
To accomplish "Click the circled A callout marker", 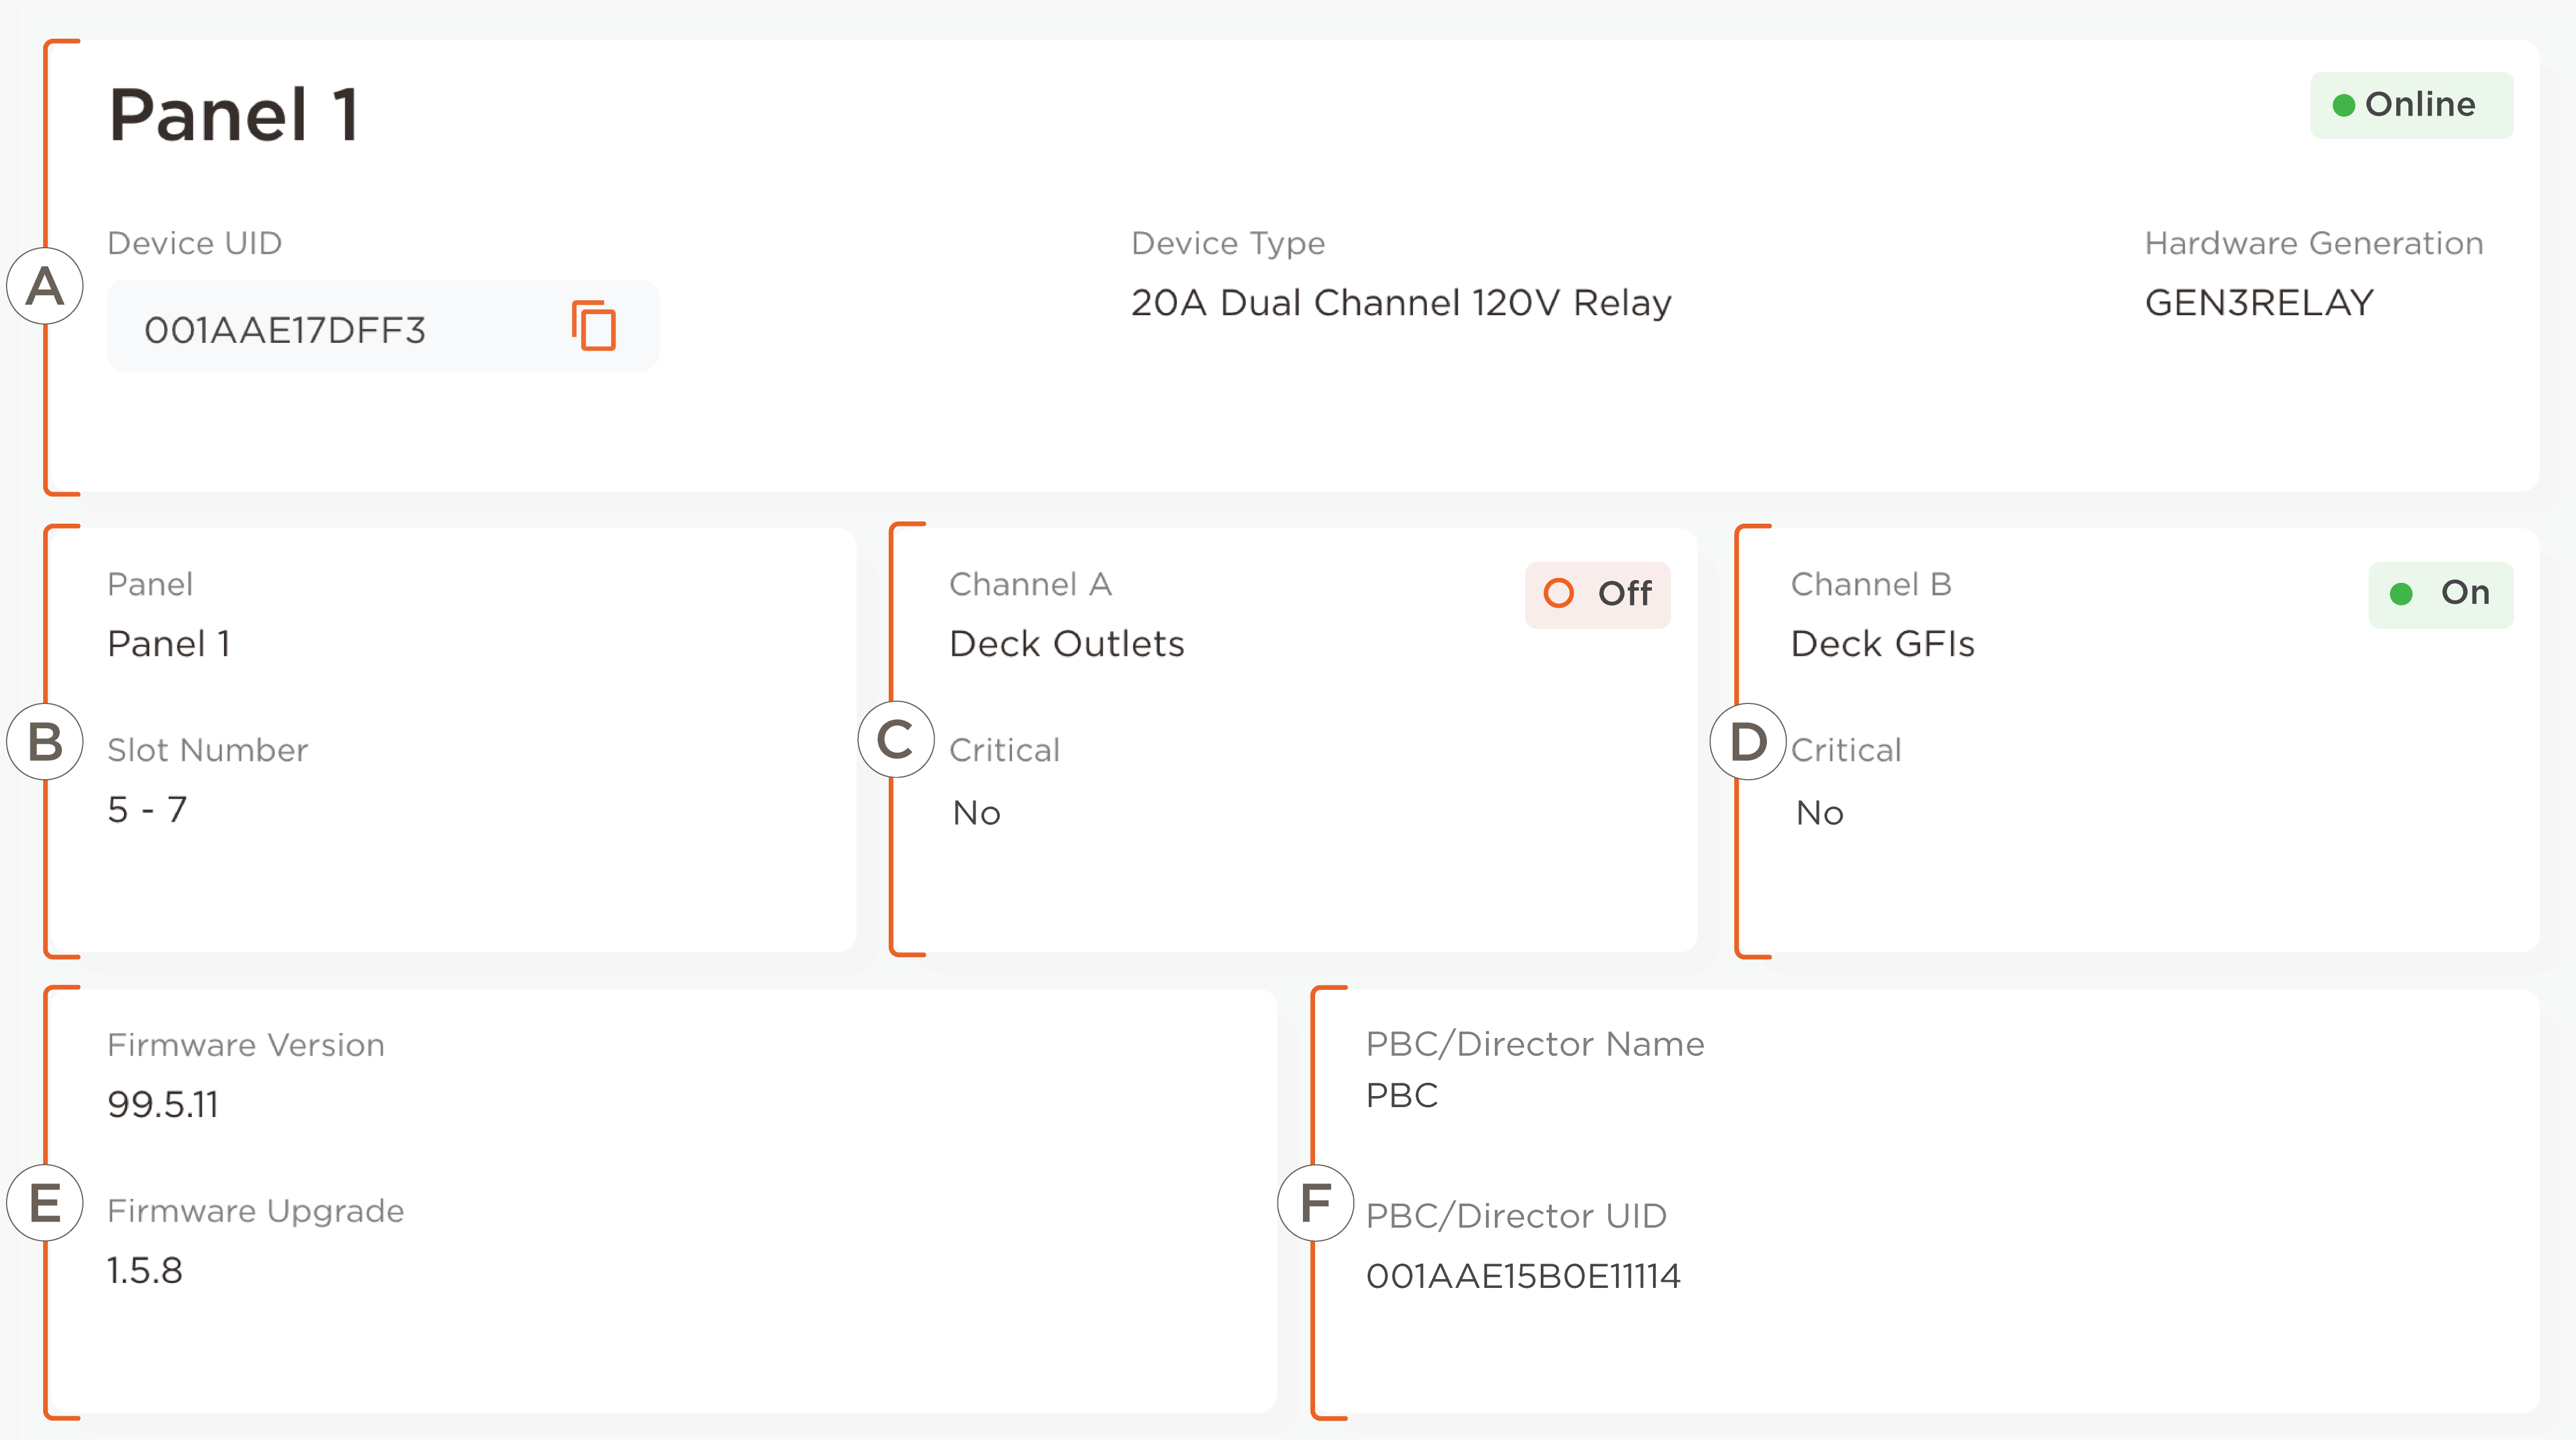I will tap(45, 286).
